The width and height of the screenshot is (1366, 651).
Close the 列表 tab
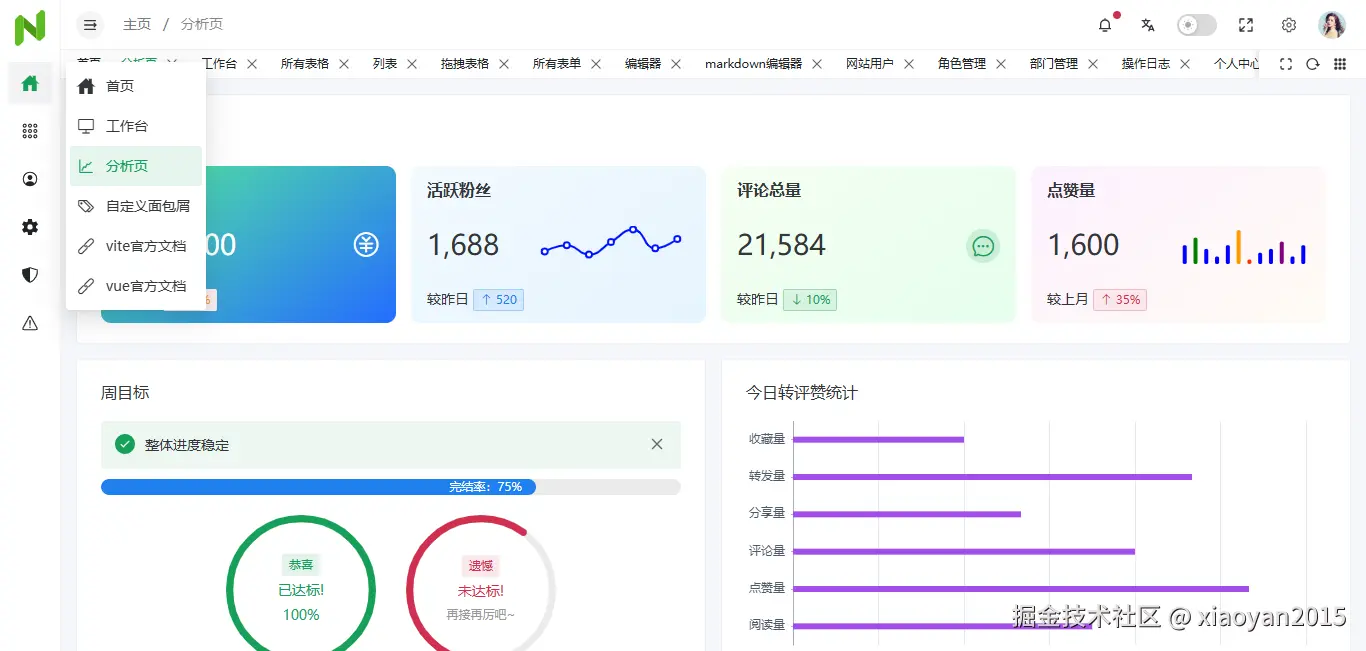pos(412,64)
